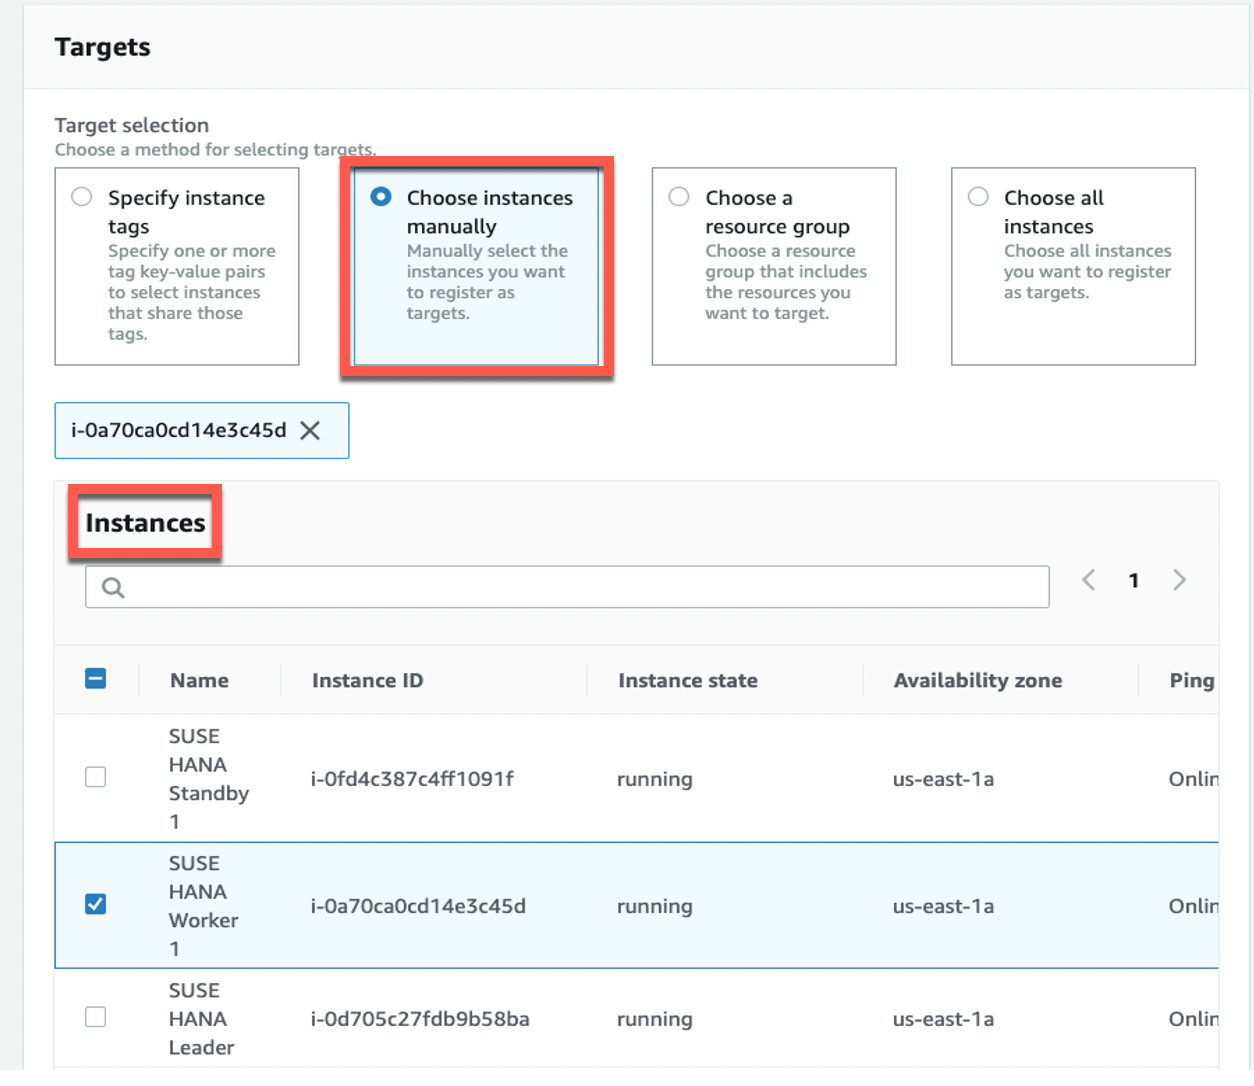Click instance ID i-0d705c27fdb9b58ba in table
1254x1086 pixels.
[420, 1019]
